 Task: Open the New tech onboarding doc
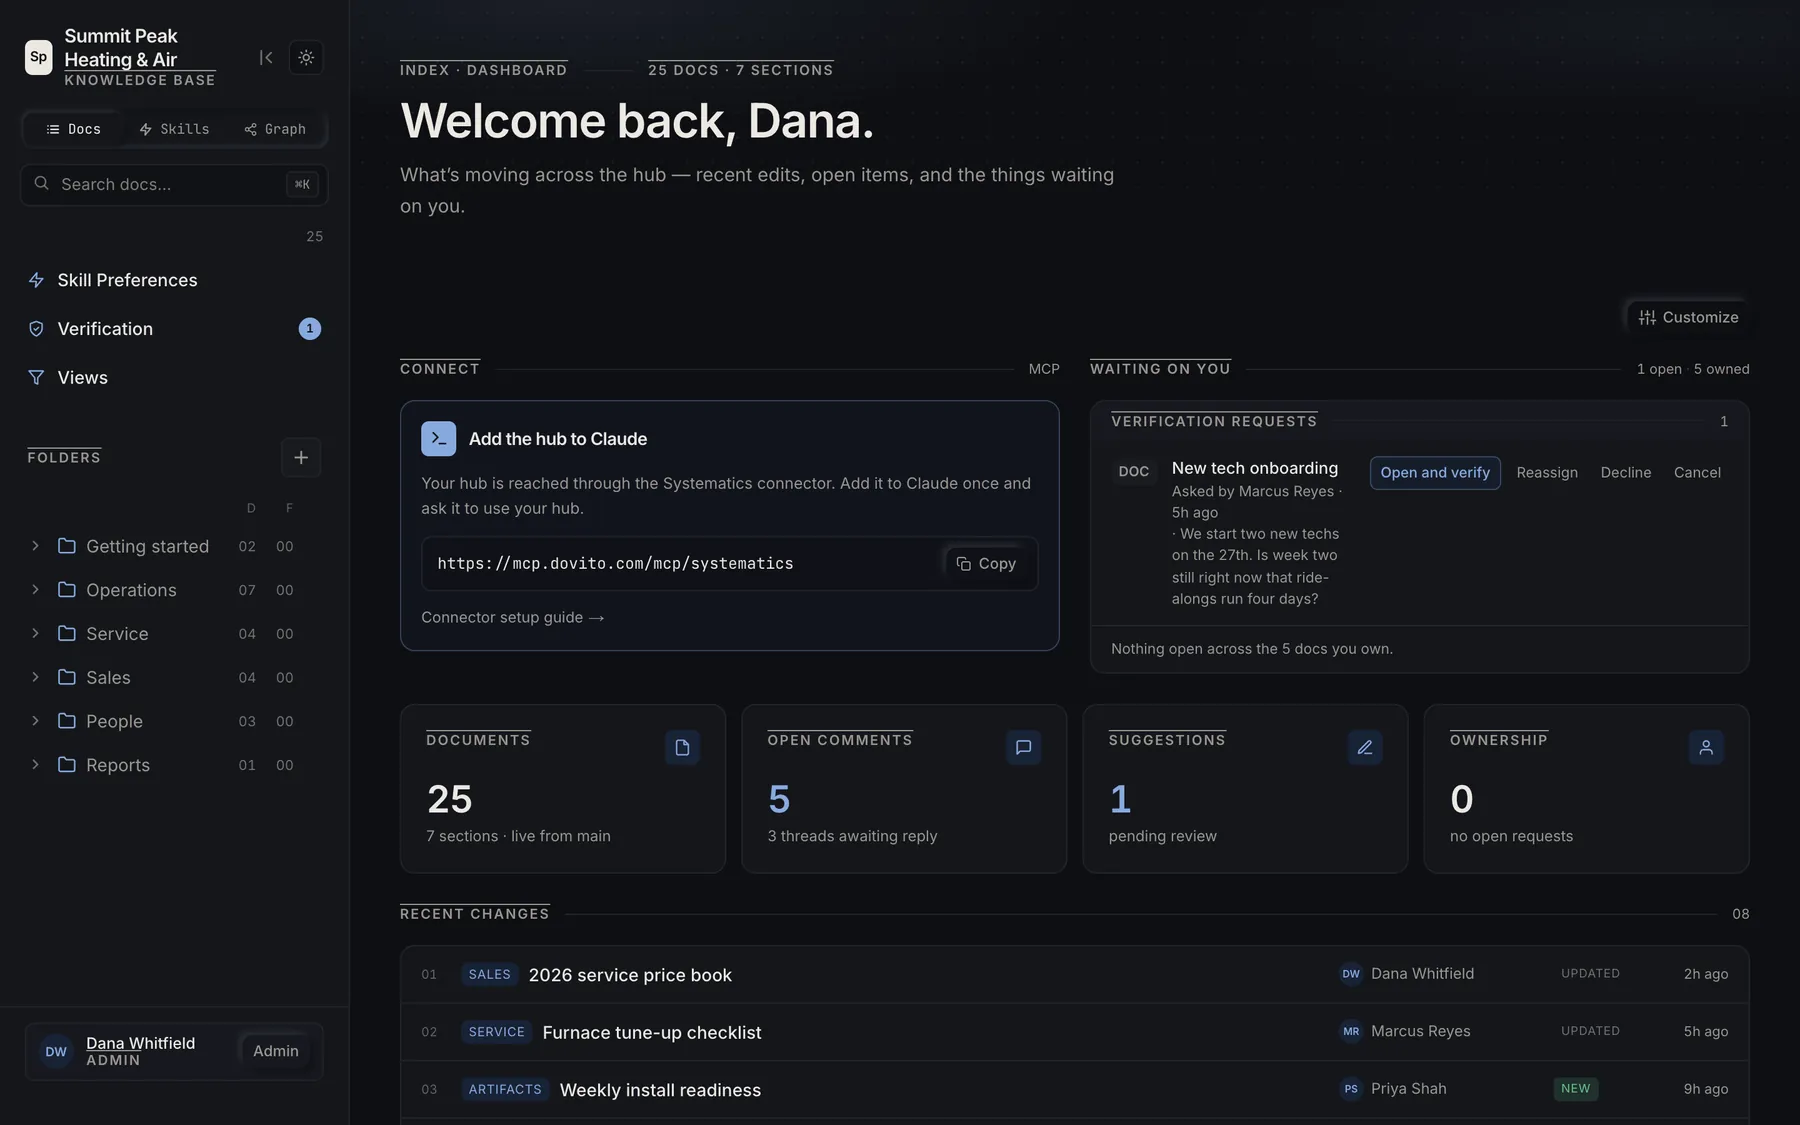click(x=1254, y=468)
